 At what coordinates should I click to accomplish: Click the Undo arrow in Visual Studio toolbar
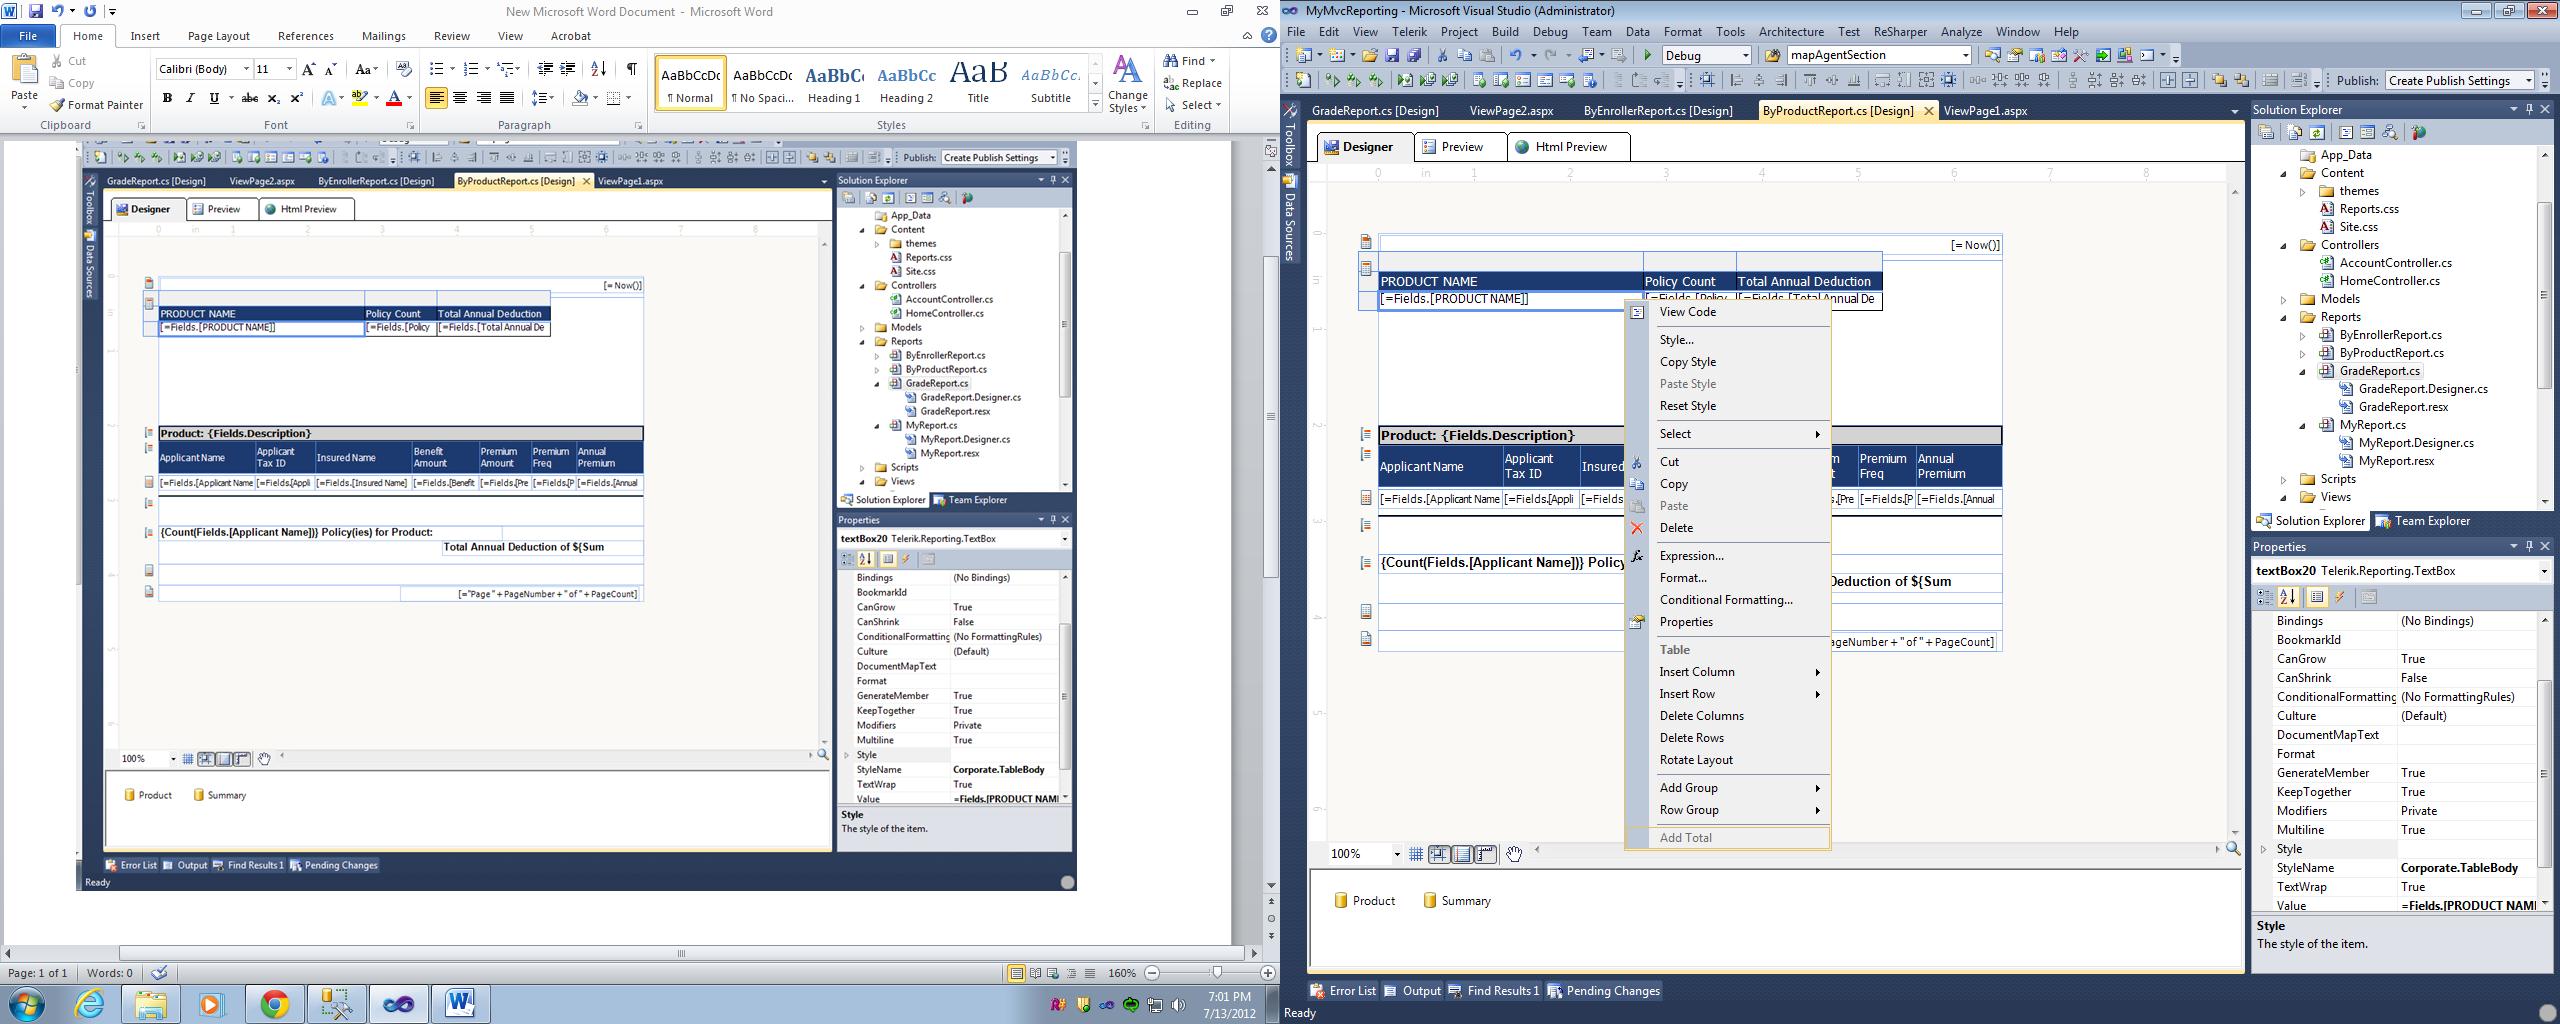(x=1516, y=56)
